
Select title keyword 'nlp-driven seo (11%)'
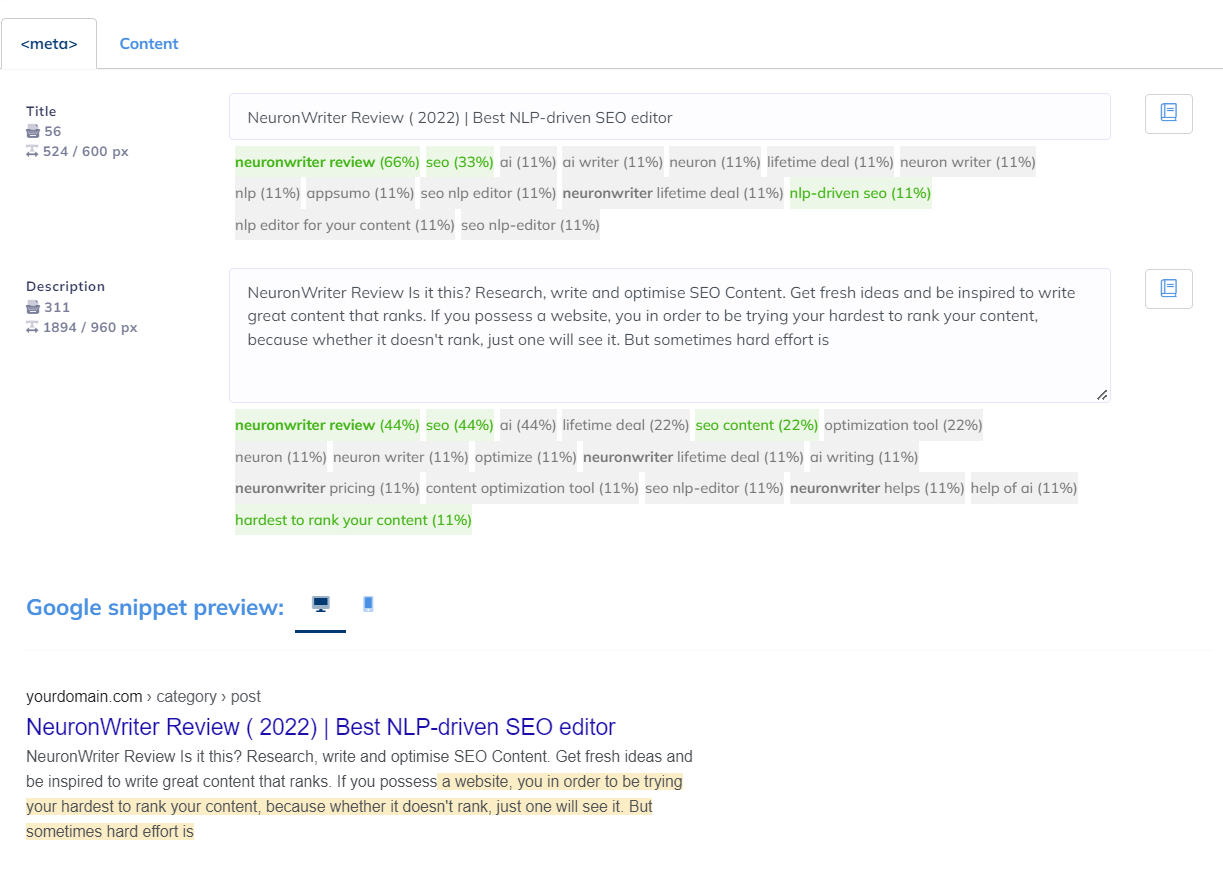(x=860, y=193)
